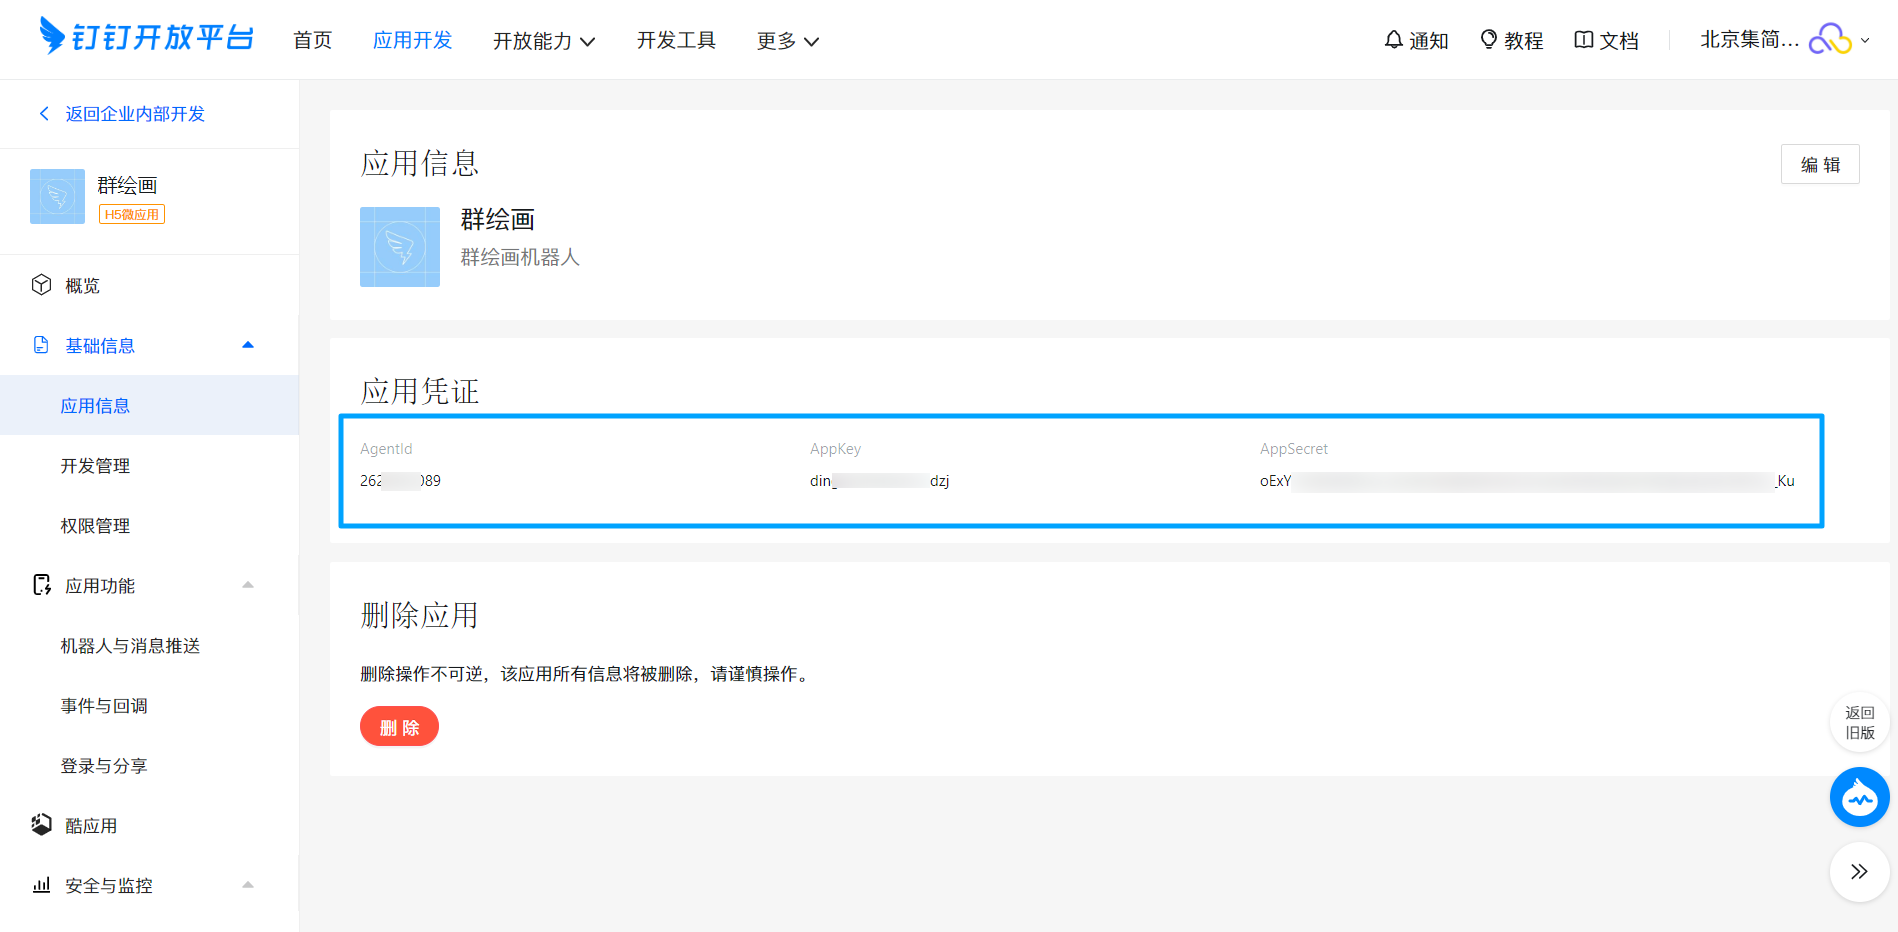Click the back arrow icon
Image resolution: width=1898 pixels, height=932 pixels.
44,114
